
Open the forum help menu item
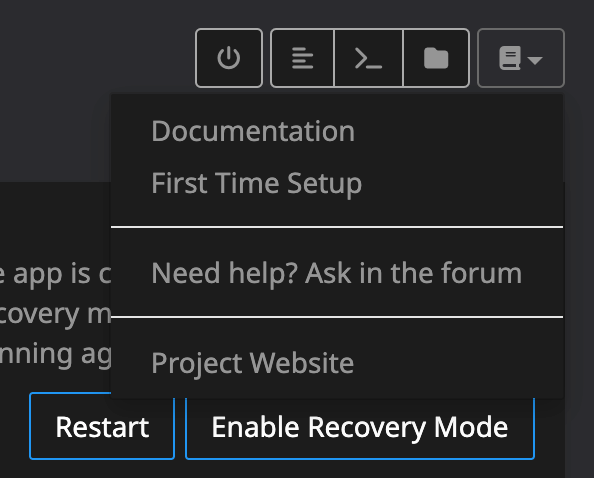pyautogui.click(x=336, y=273)
